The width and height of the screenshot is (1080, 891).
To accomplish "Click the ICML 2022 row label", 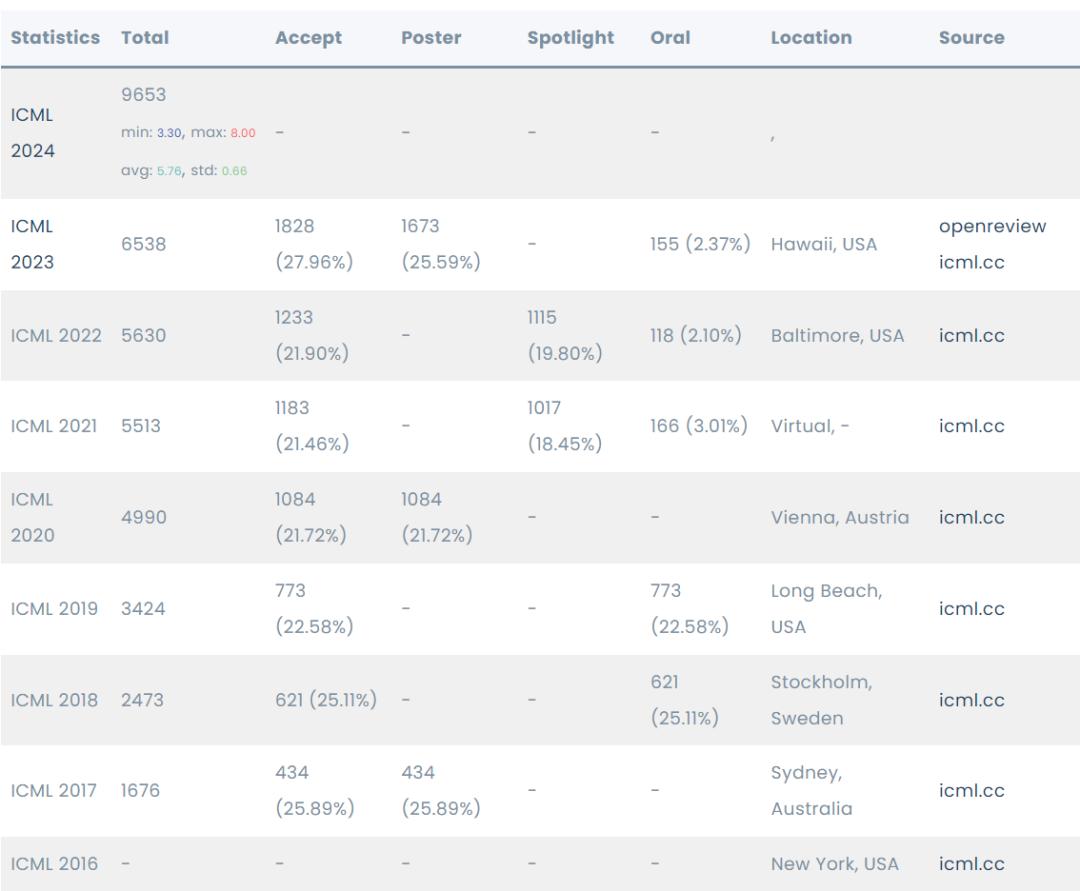I will coord(56,335).
